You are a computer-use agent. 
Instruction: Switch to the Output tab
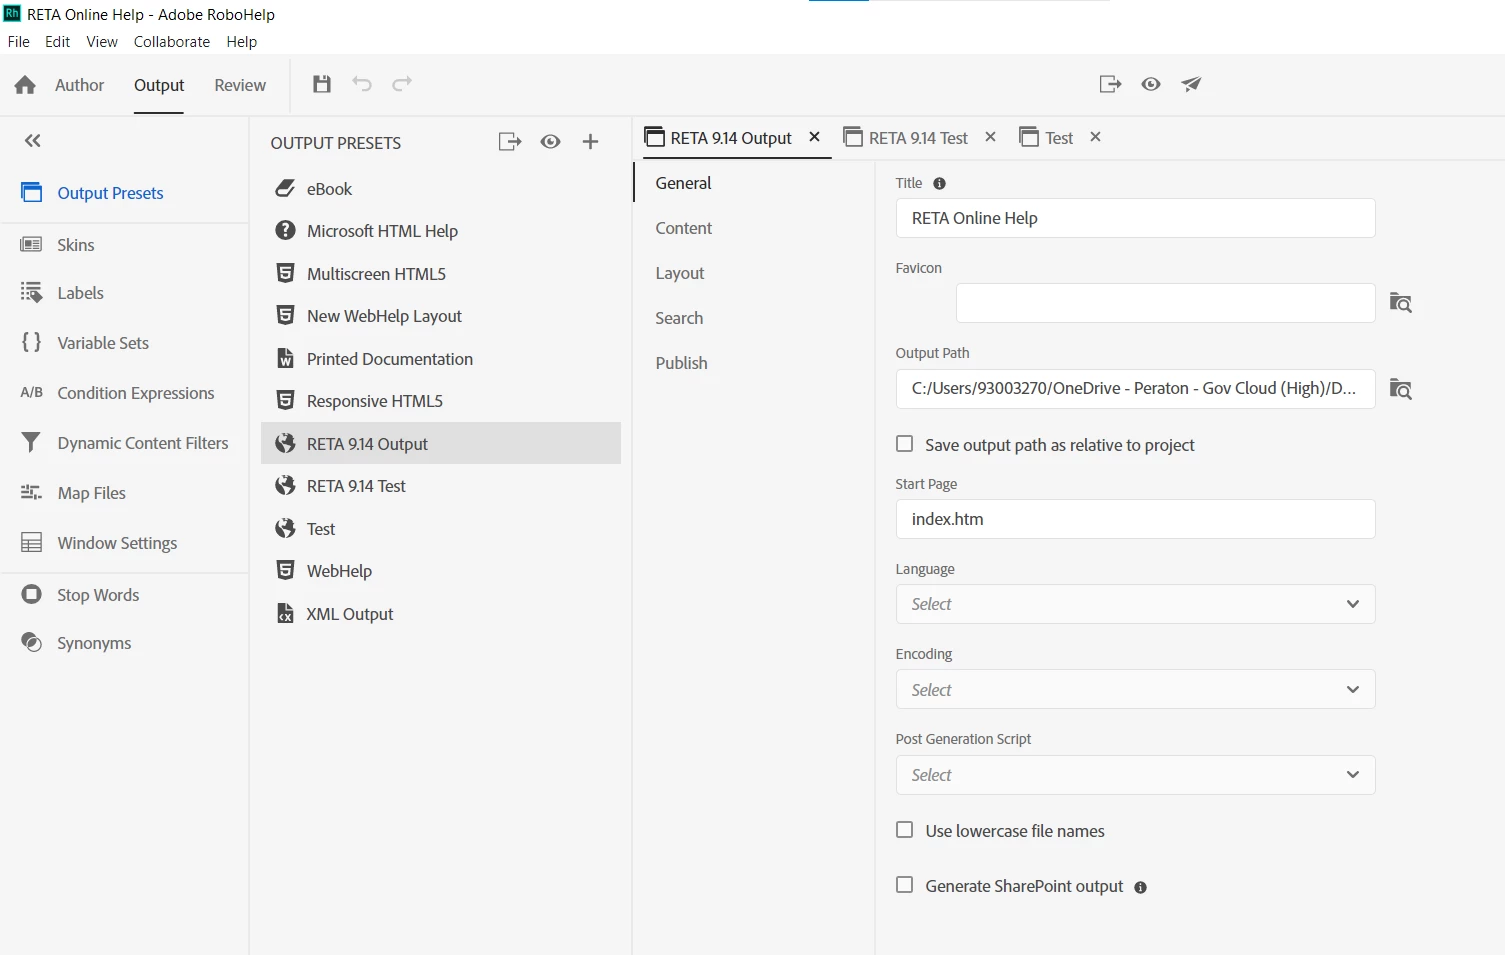click(x=159, y=85)
